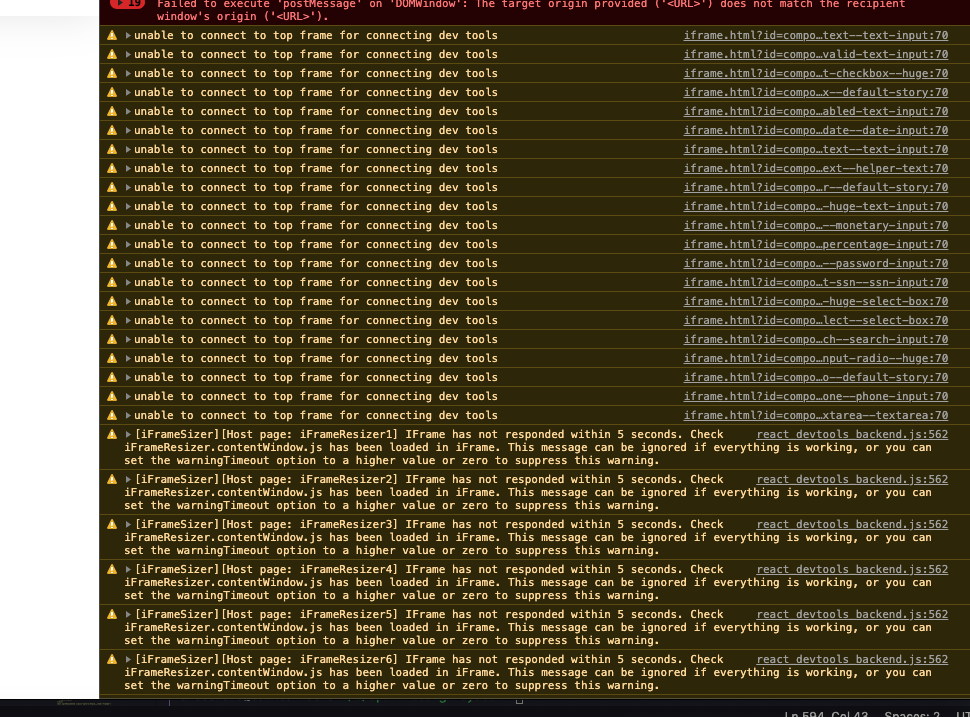Select the "[Host page: iFrameResizer3]" message text
The height and width of the screenshot is (717, 970).
point(309,525)
